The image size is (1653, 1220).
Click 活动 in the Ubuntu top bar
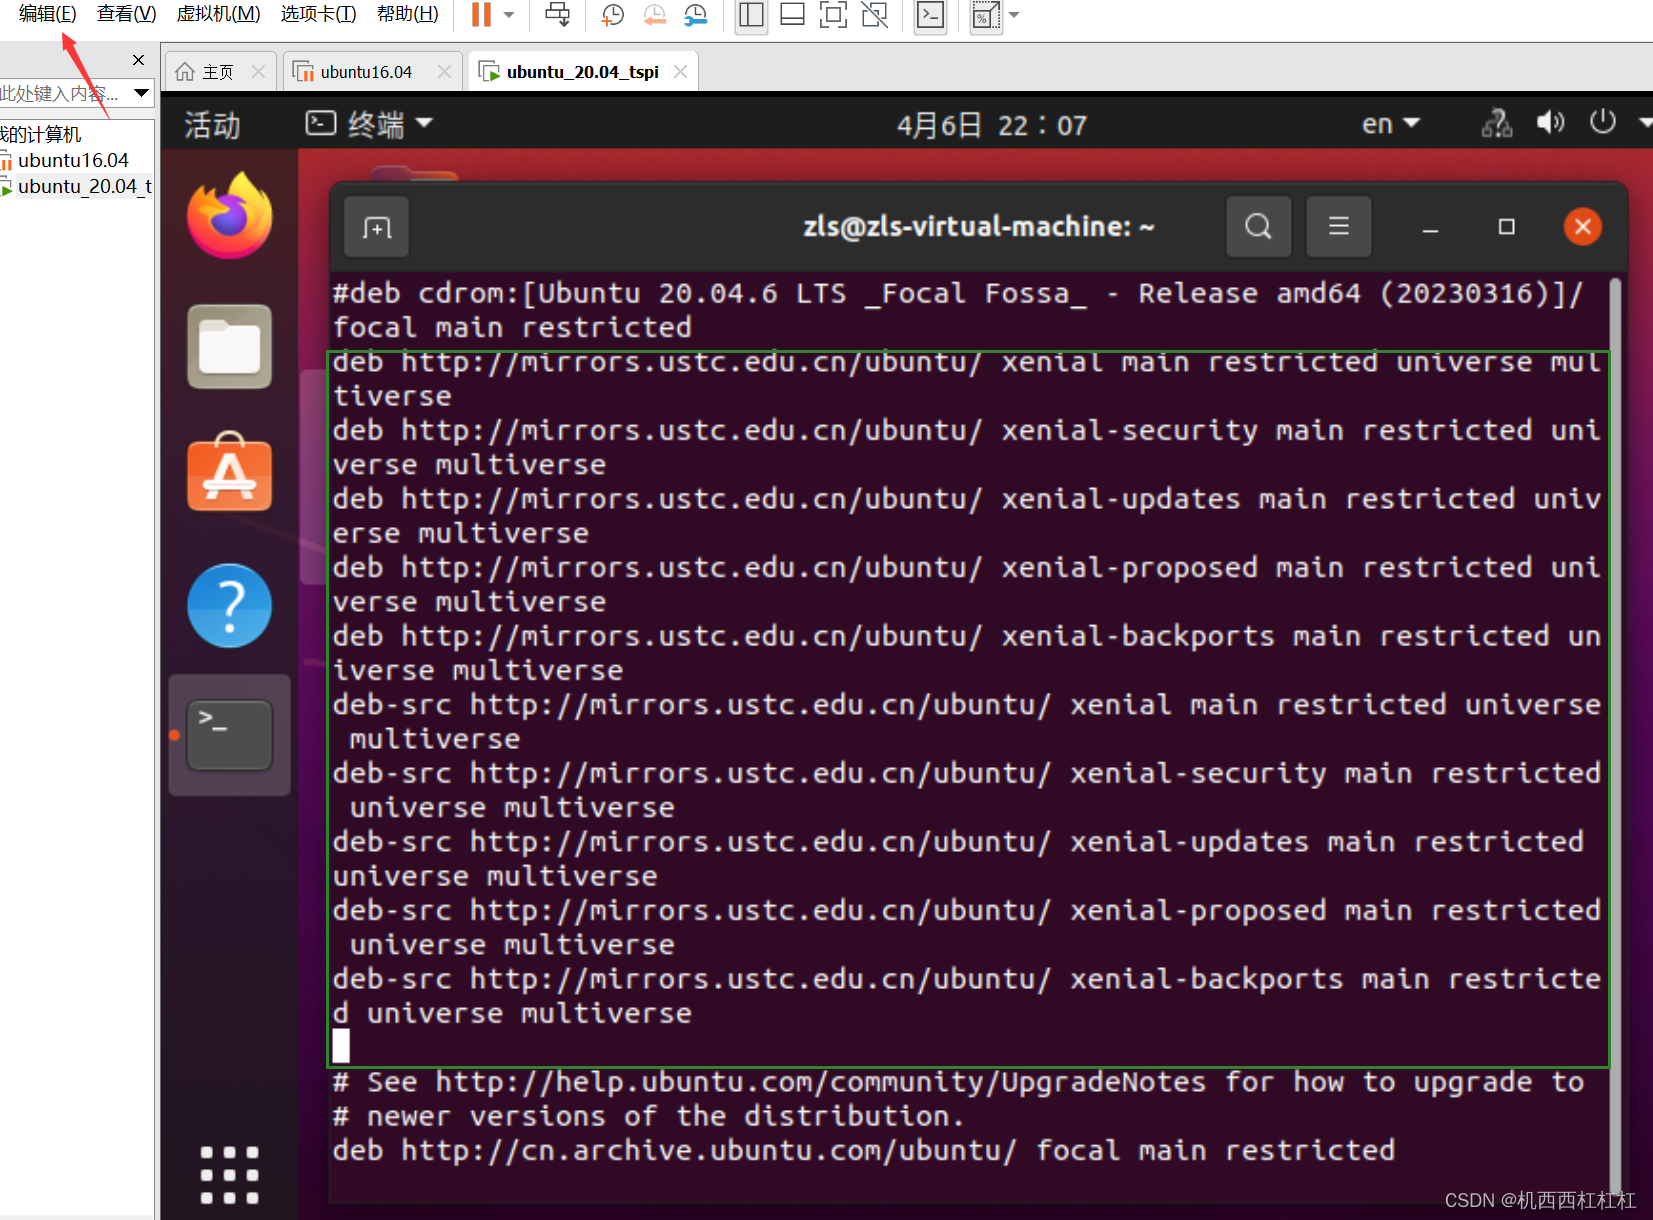[x=210, y=123]
